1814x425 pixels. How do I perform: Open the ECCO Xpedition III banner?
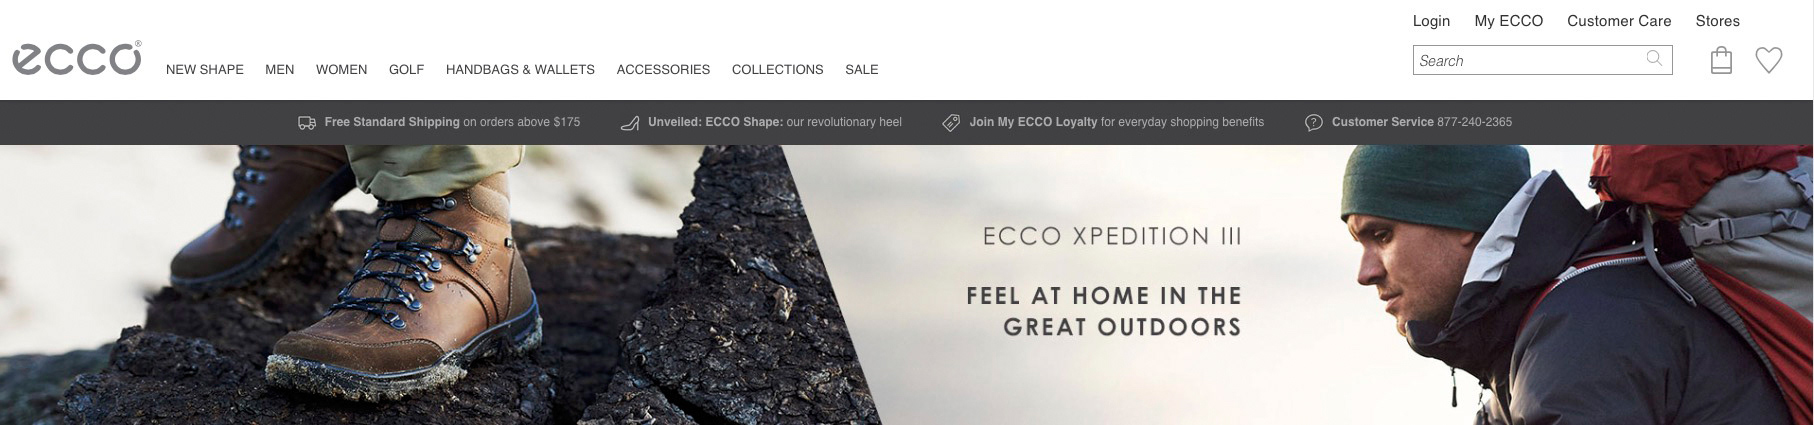tap(907, 285)
